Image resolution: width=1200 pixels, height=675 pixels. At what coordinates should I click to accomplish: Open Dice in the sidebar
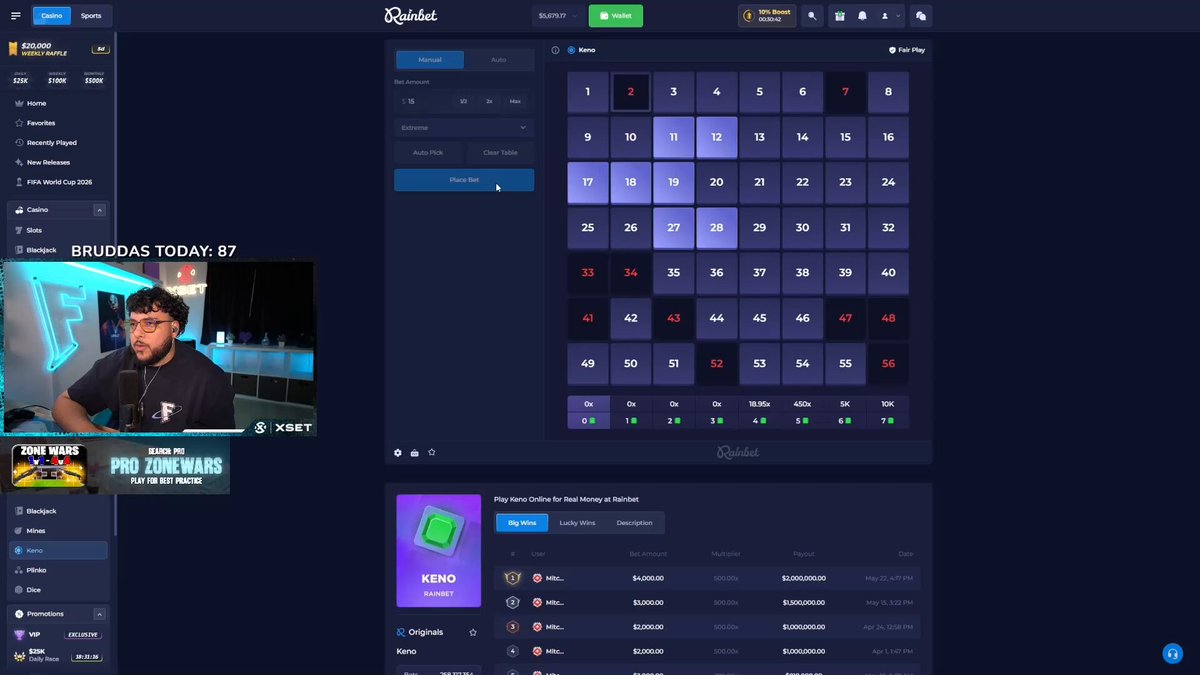click(x=58, y=590)
